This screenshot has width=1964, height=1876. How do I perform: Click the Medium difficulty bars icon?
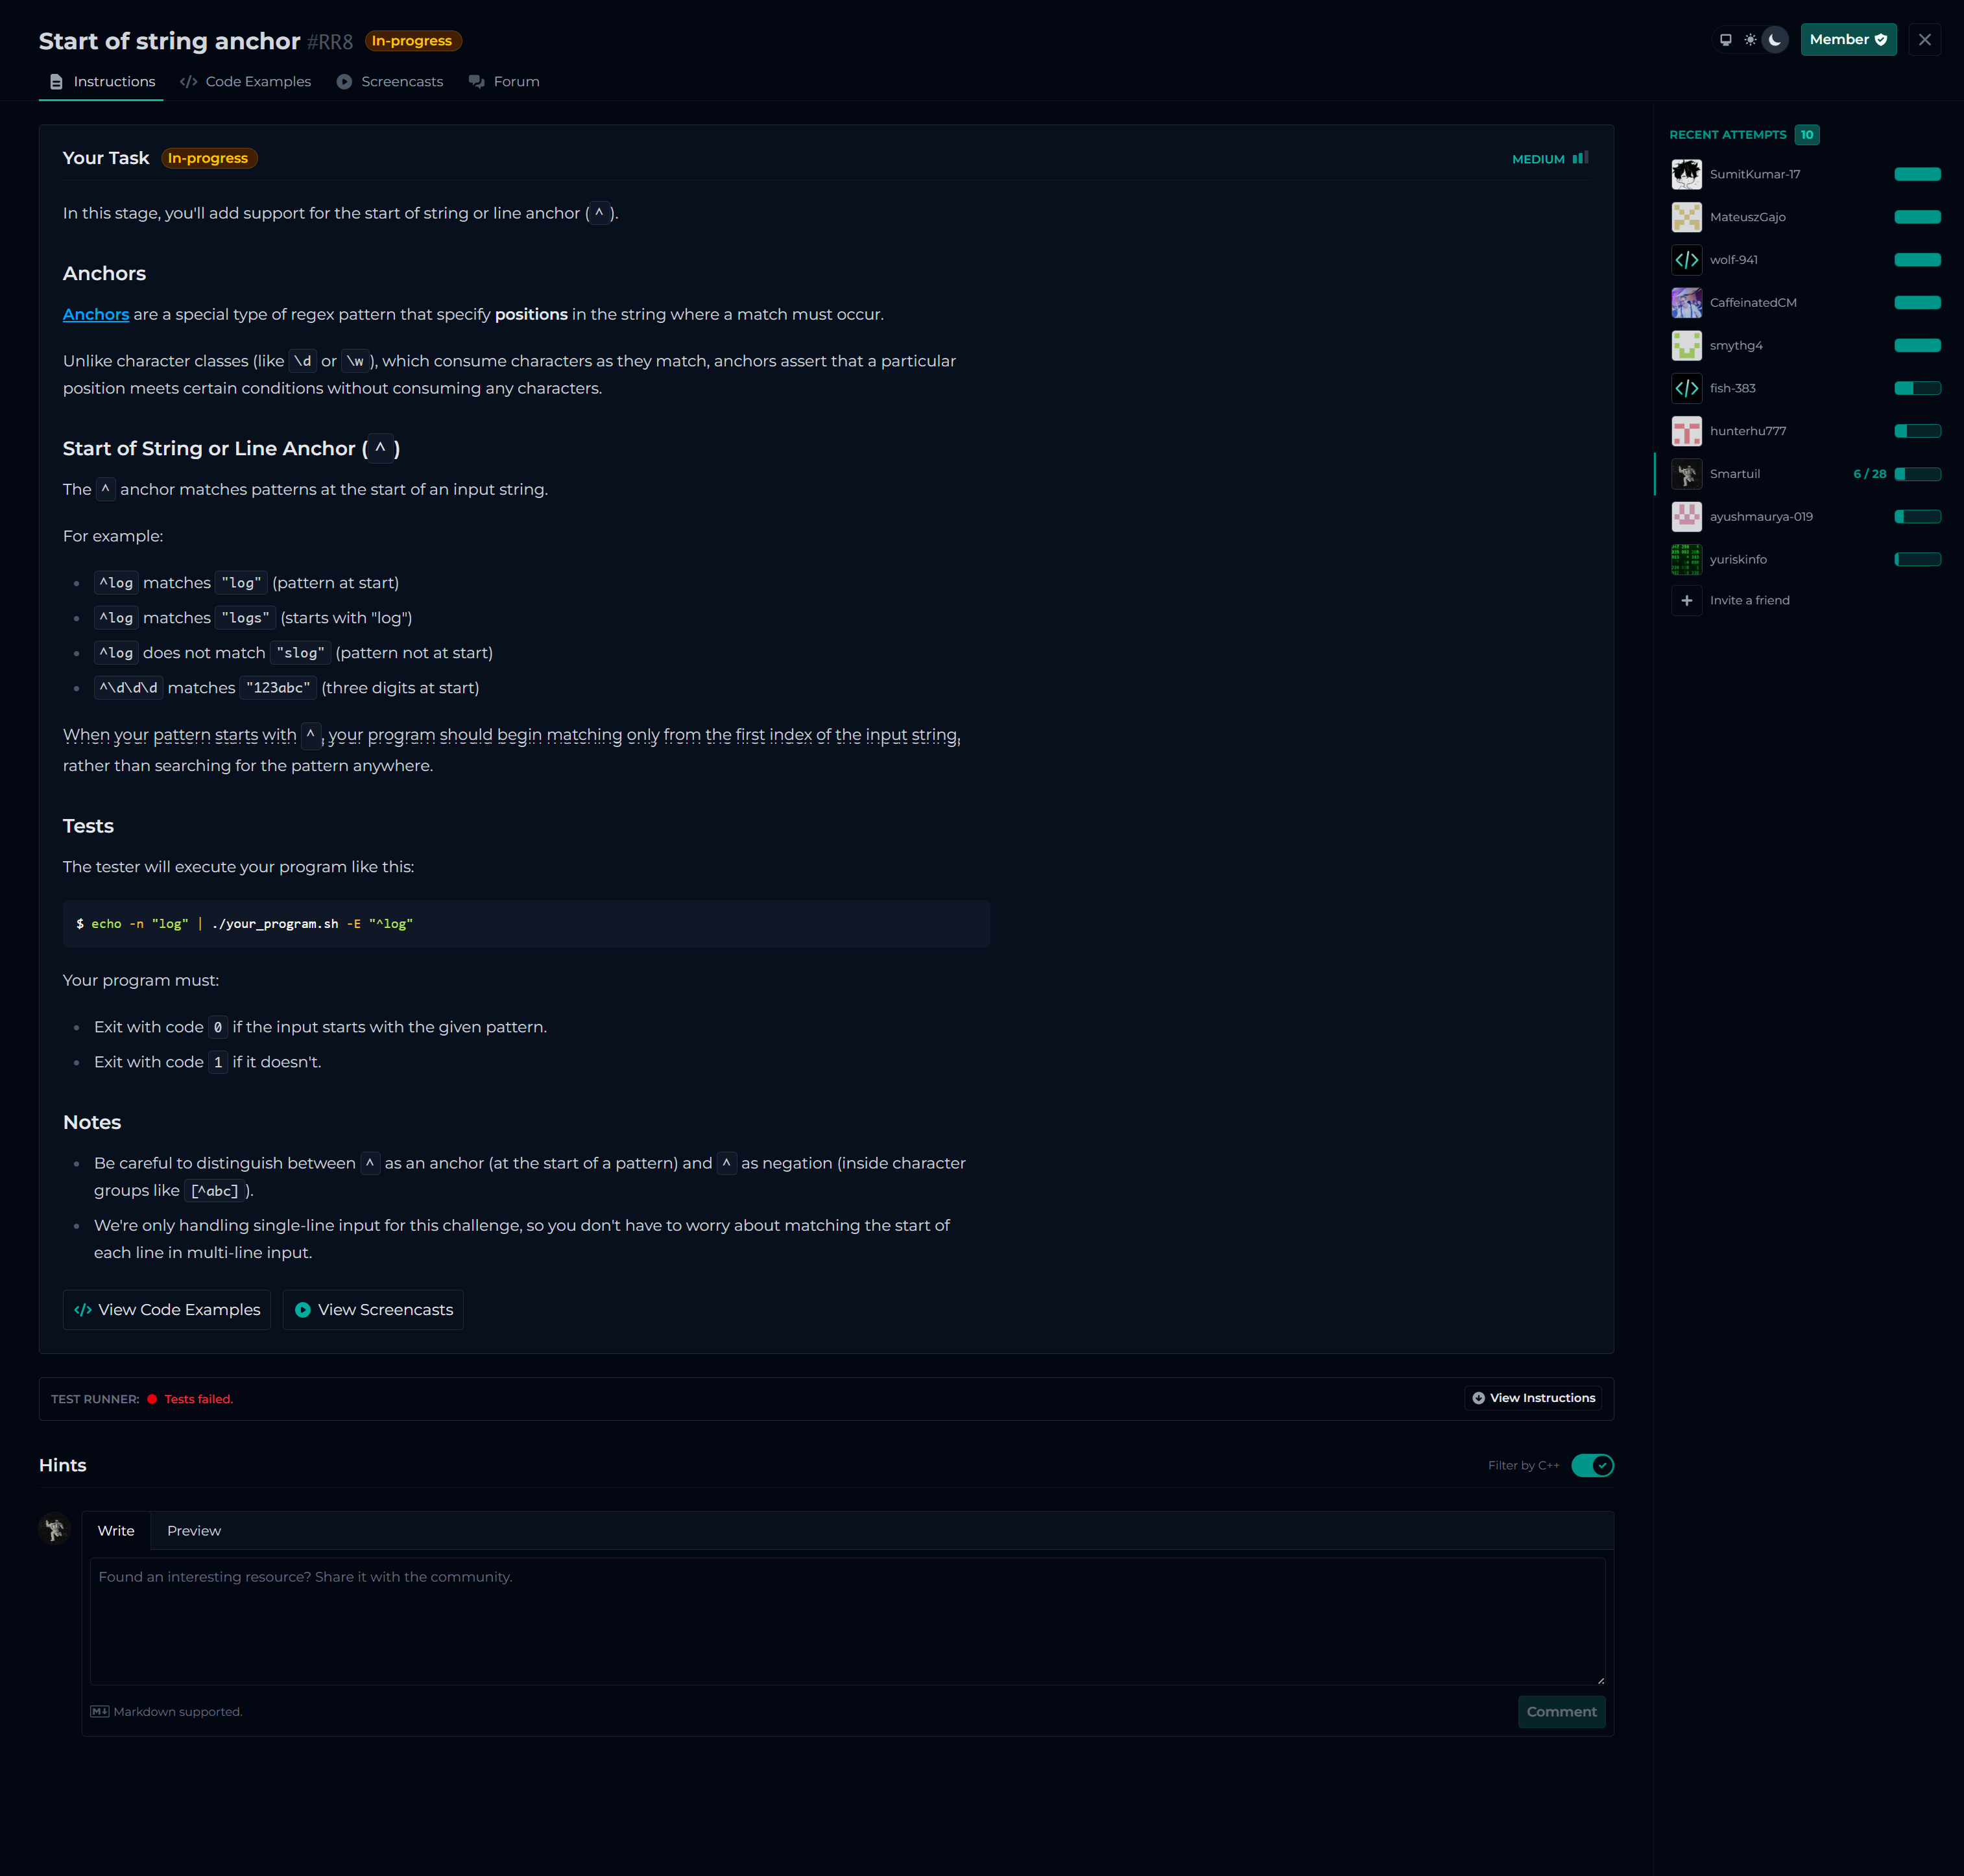1580,158
